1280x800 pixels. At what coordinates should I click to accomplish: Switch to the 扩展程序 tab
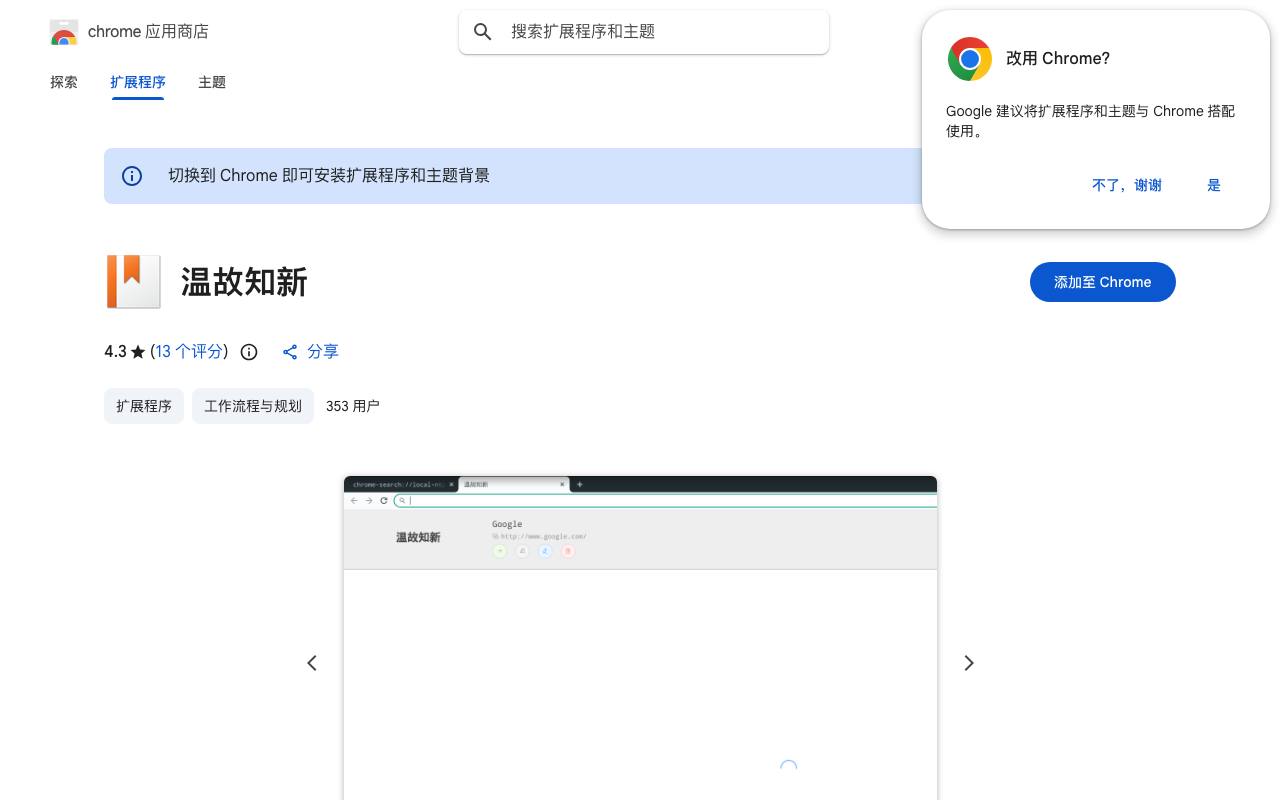point(138,82)
